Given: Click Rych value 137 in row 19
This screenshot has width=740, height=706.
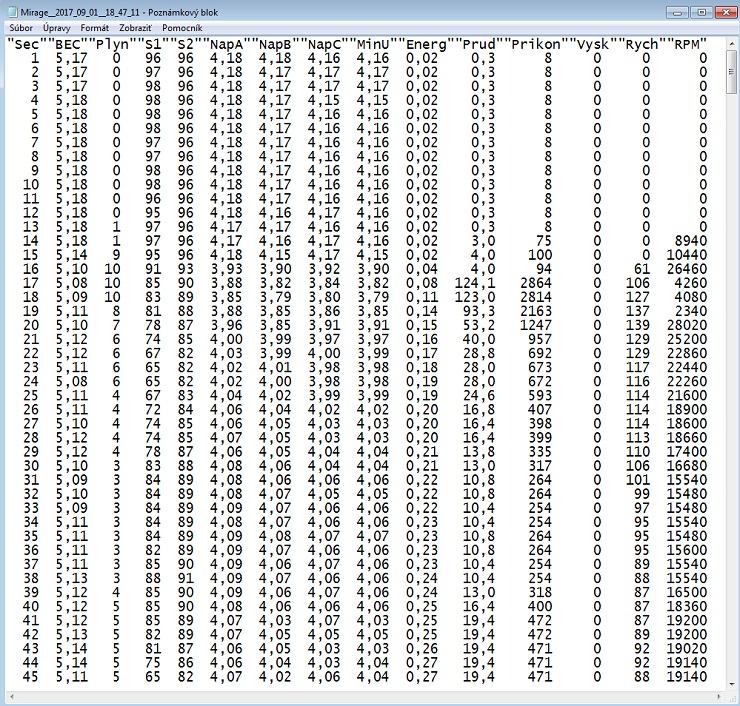Looking at the screenshot, I should [638, 311].
